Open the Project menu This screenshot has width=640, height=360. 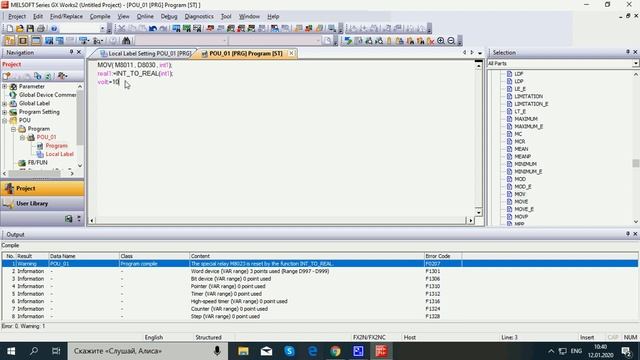click(x=17, y=16)
